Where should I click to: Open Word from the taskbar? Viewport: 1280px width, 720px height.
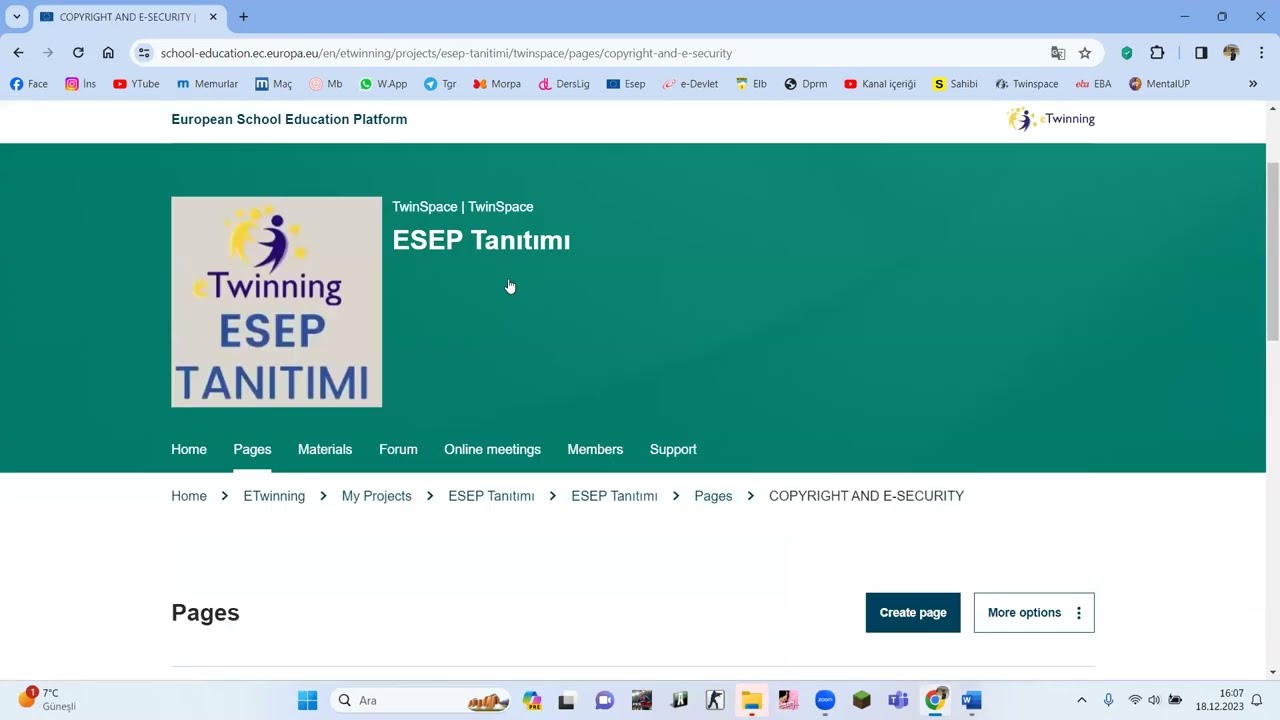click(971, 700)
